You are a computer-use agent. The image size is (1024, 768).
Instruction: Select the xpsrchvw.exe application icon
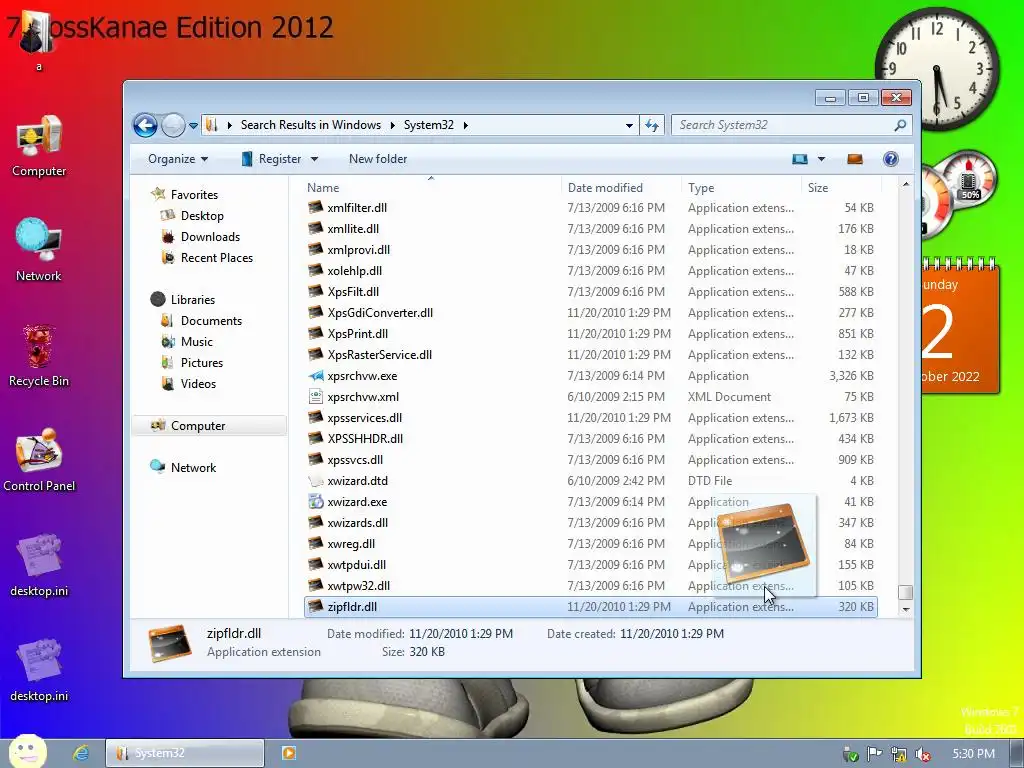pyautogui.click(x=316, y=376)
